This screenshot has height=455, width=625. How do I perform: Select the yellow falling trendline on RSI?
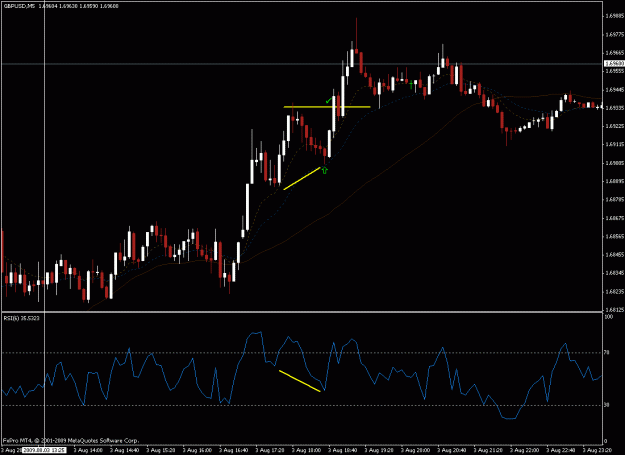(299, 381)
